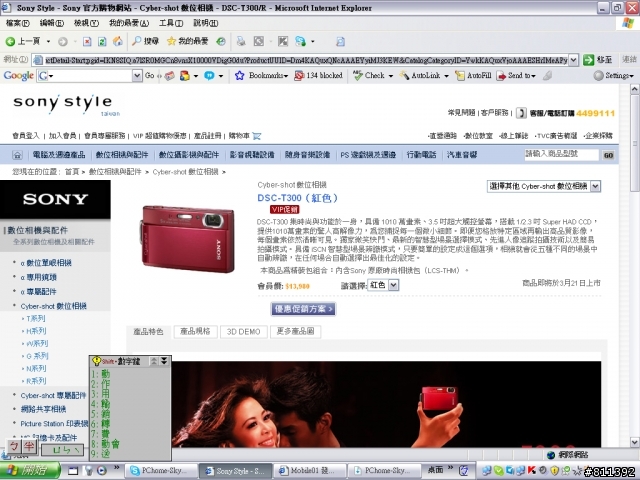Click the VIP促銷 red badge
Image resolution: width=640 pixels, height=480 pixels.
tap(284, 209)
